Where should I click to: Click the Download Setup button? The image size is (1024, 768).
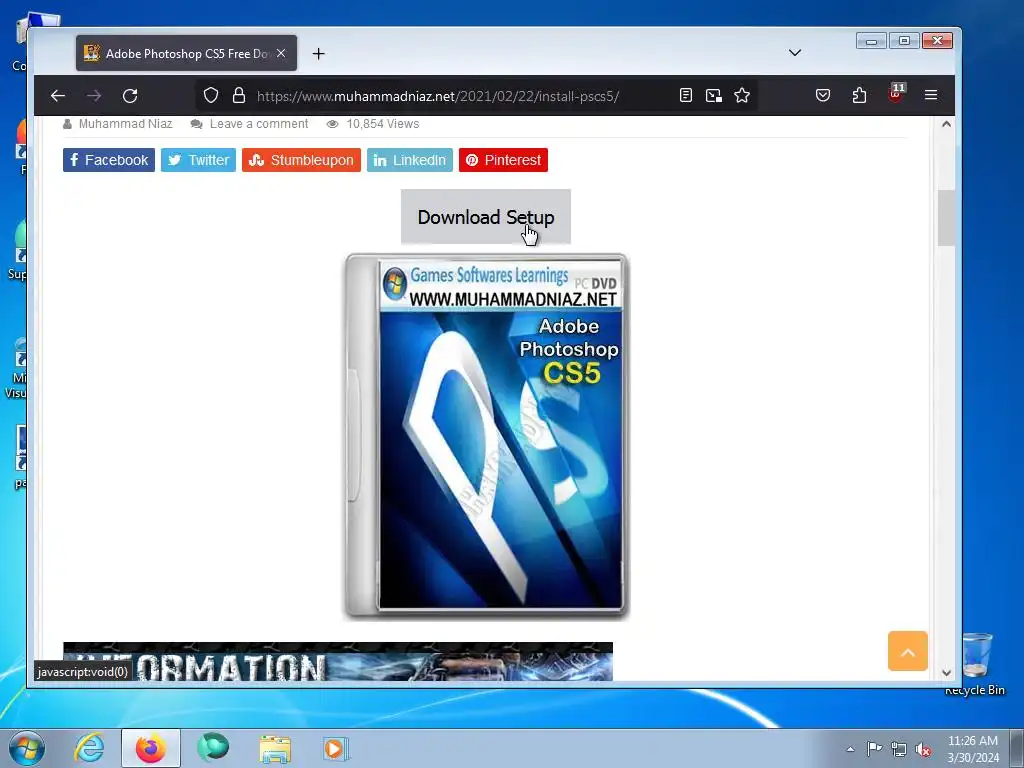click(x=486, y=217)
